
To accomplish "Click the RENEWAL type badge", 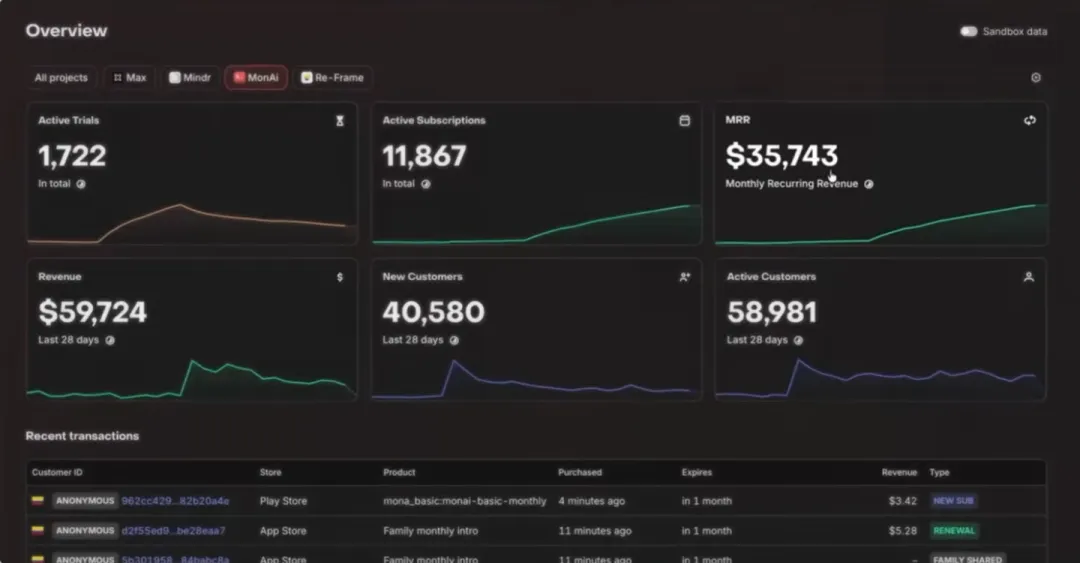I will (954, 531).
